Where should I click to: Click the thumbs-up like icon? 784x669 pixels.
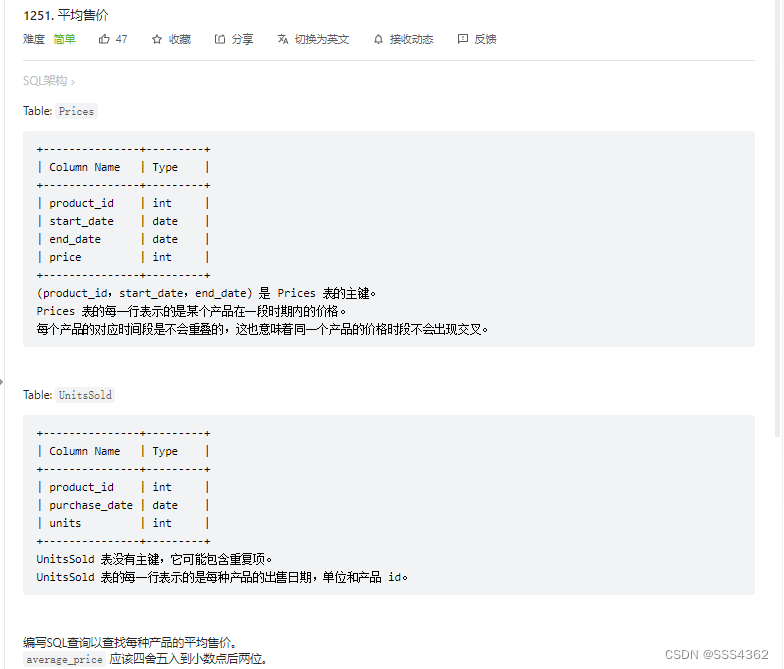pyautogui.click(x=104, y=39)
